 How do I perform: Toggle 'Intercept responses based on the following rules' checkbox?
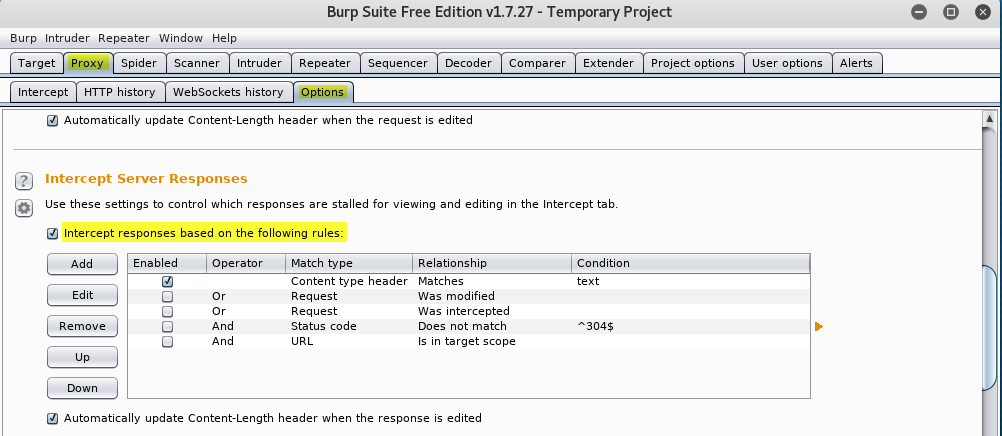point(53,234)
